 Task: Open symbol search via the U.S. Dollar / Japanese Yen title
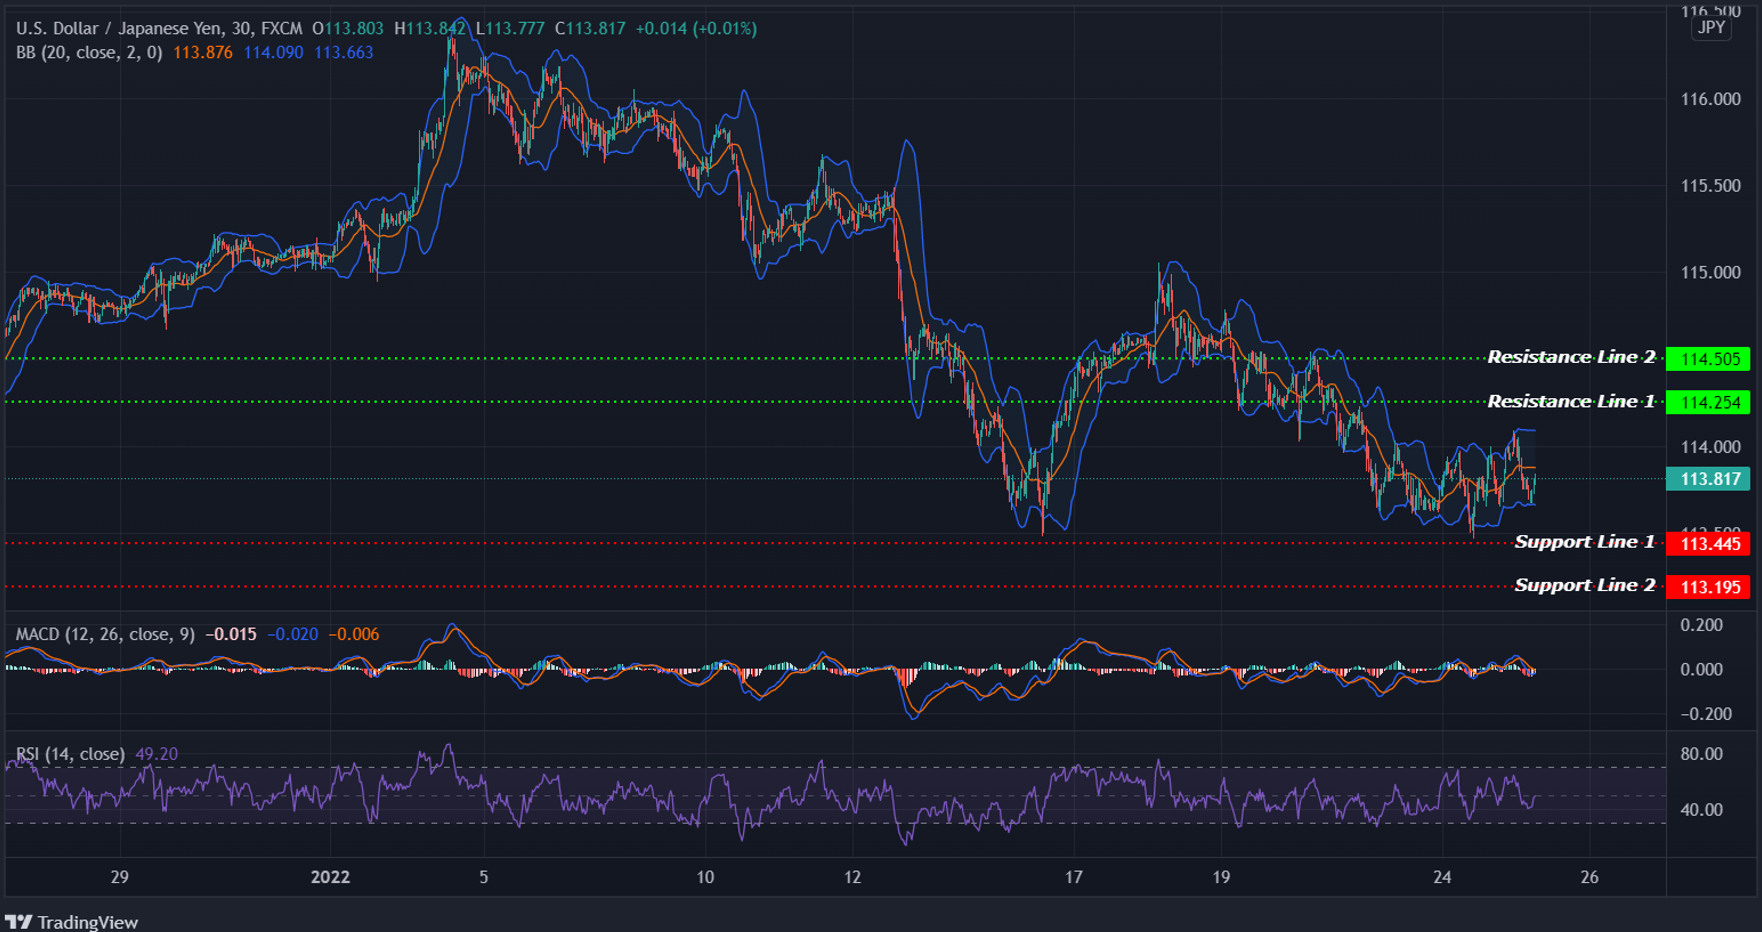[x=120, y=29]
